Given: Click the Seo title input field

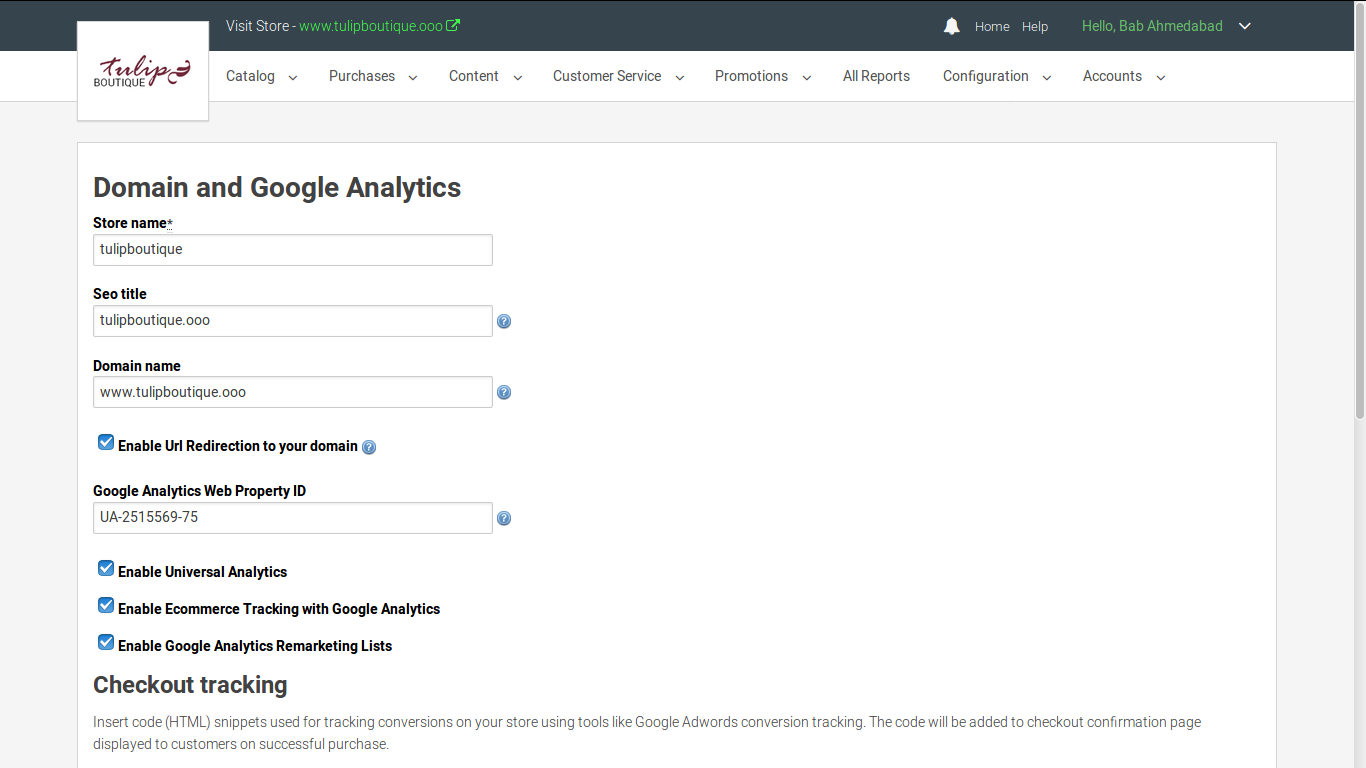Looking at the screenshot, I should coord(293,321).
